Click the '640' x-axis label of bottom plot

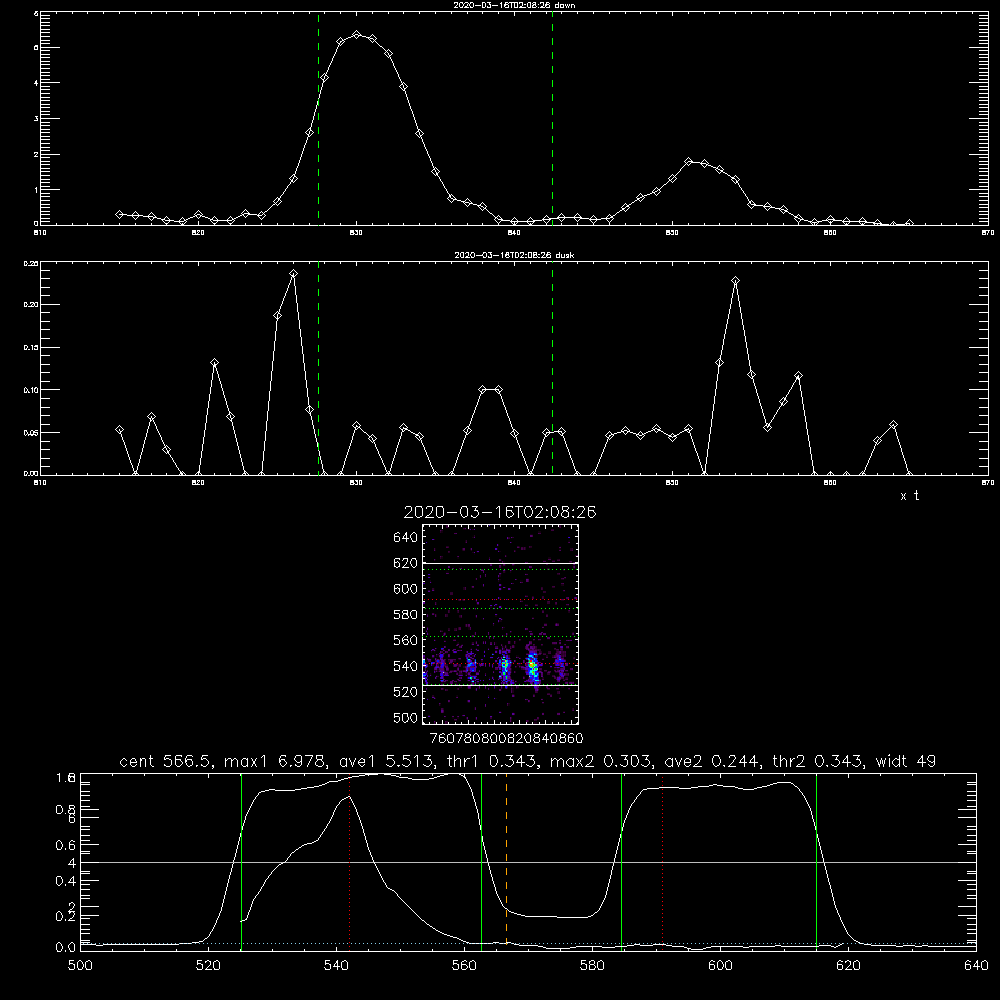(x=976, y=966)
